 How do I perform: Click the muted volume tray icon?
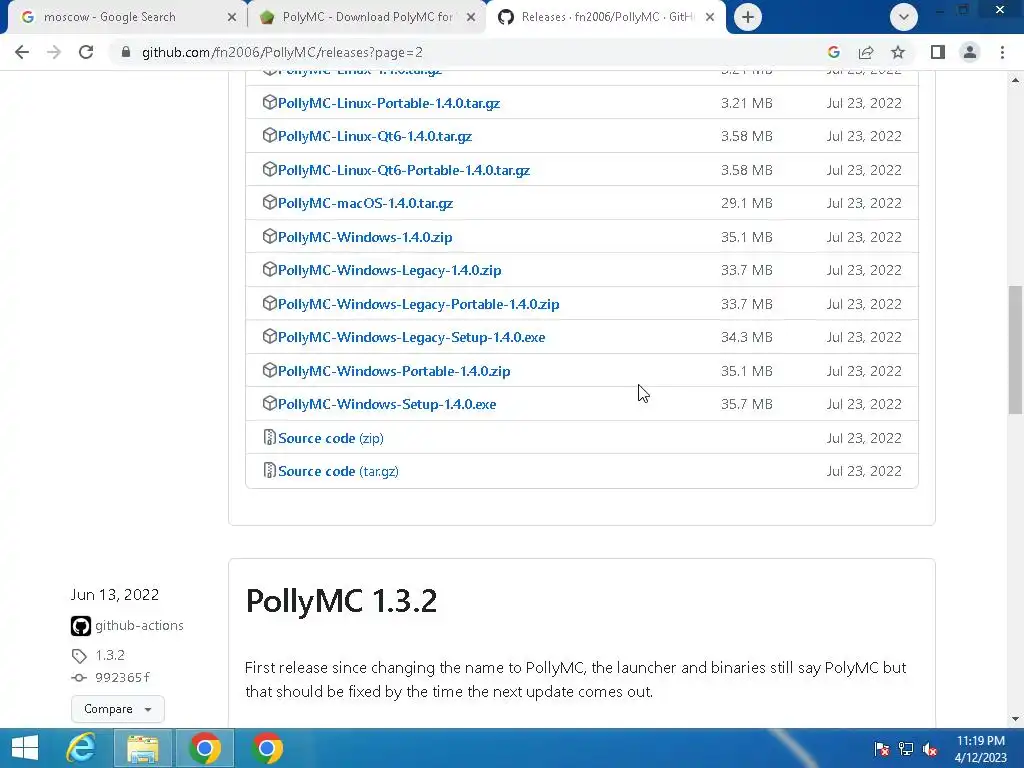click(x=930, y=749)
